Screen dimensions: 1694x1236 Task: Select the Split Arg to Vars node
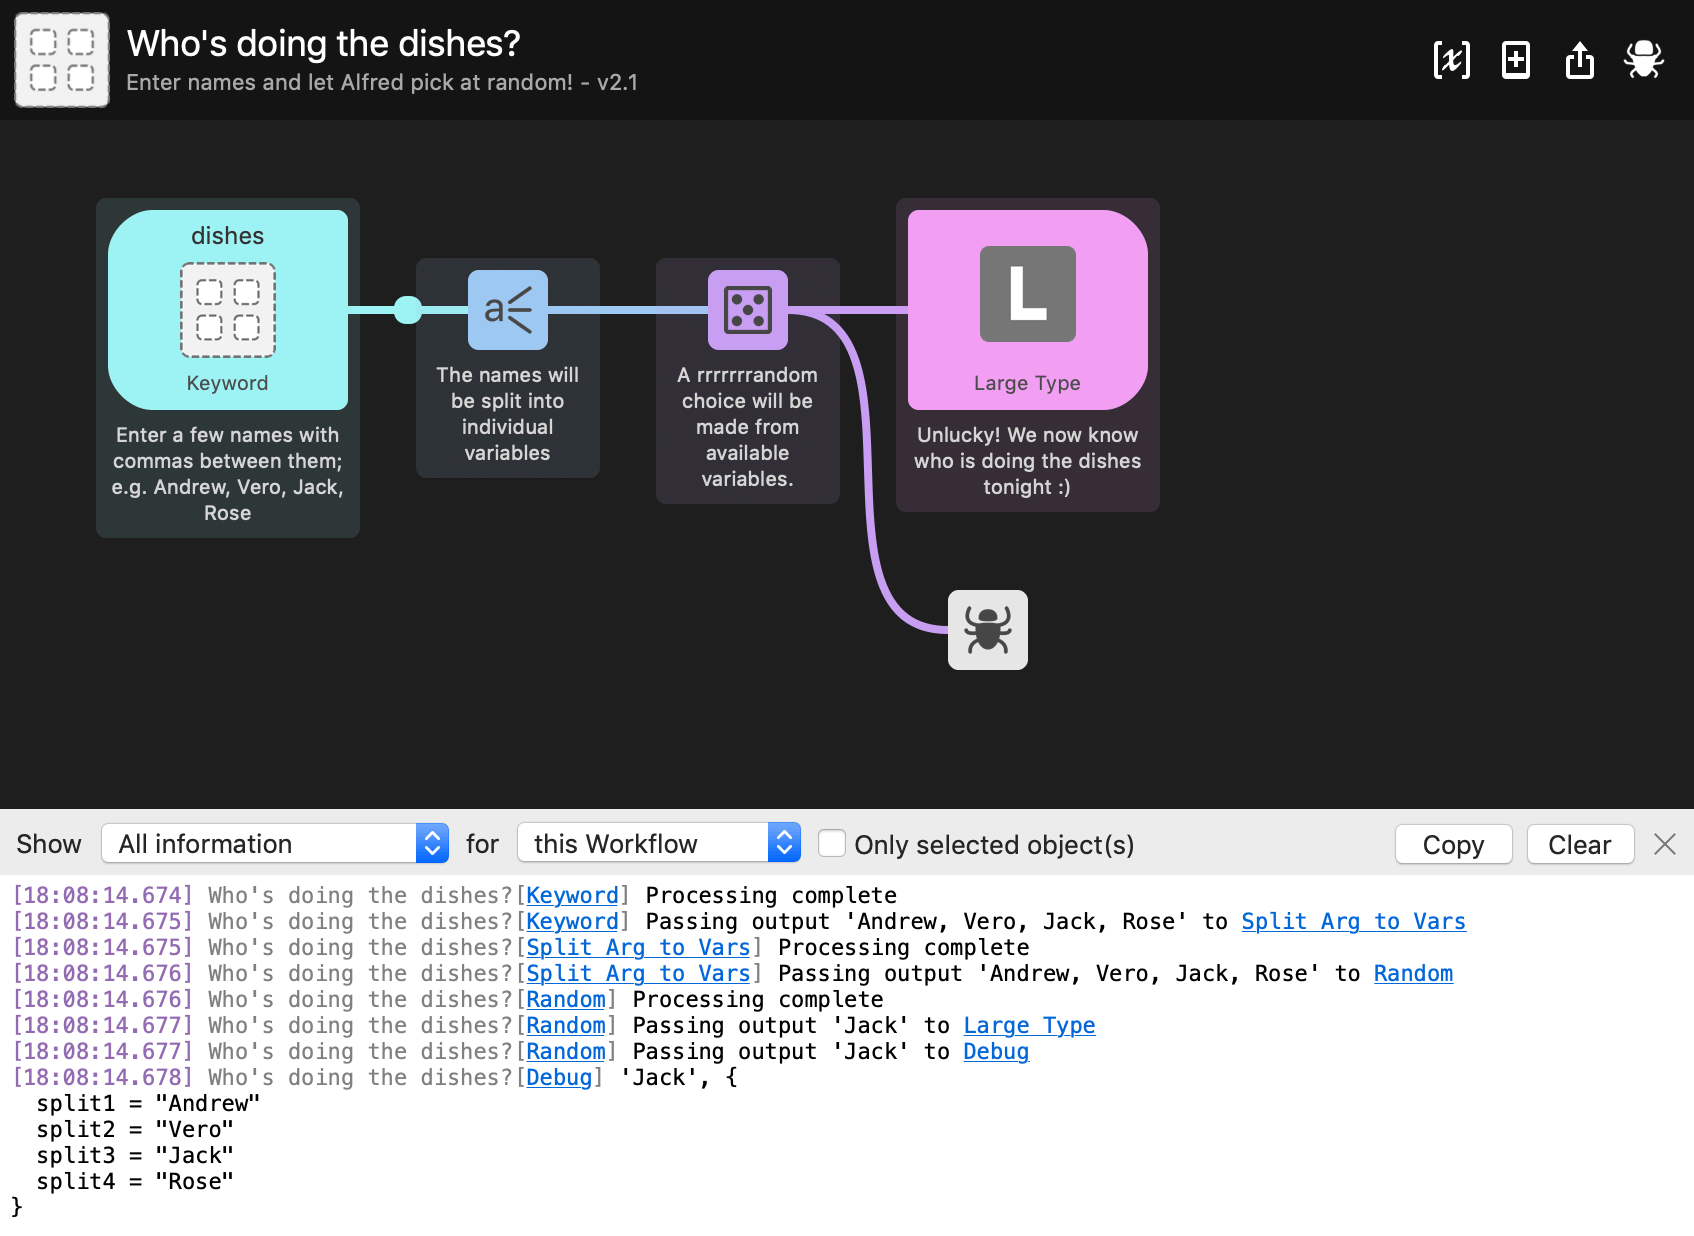tap(507, 310)
